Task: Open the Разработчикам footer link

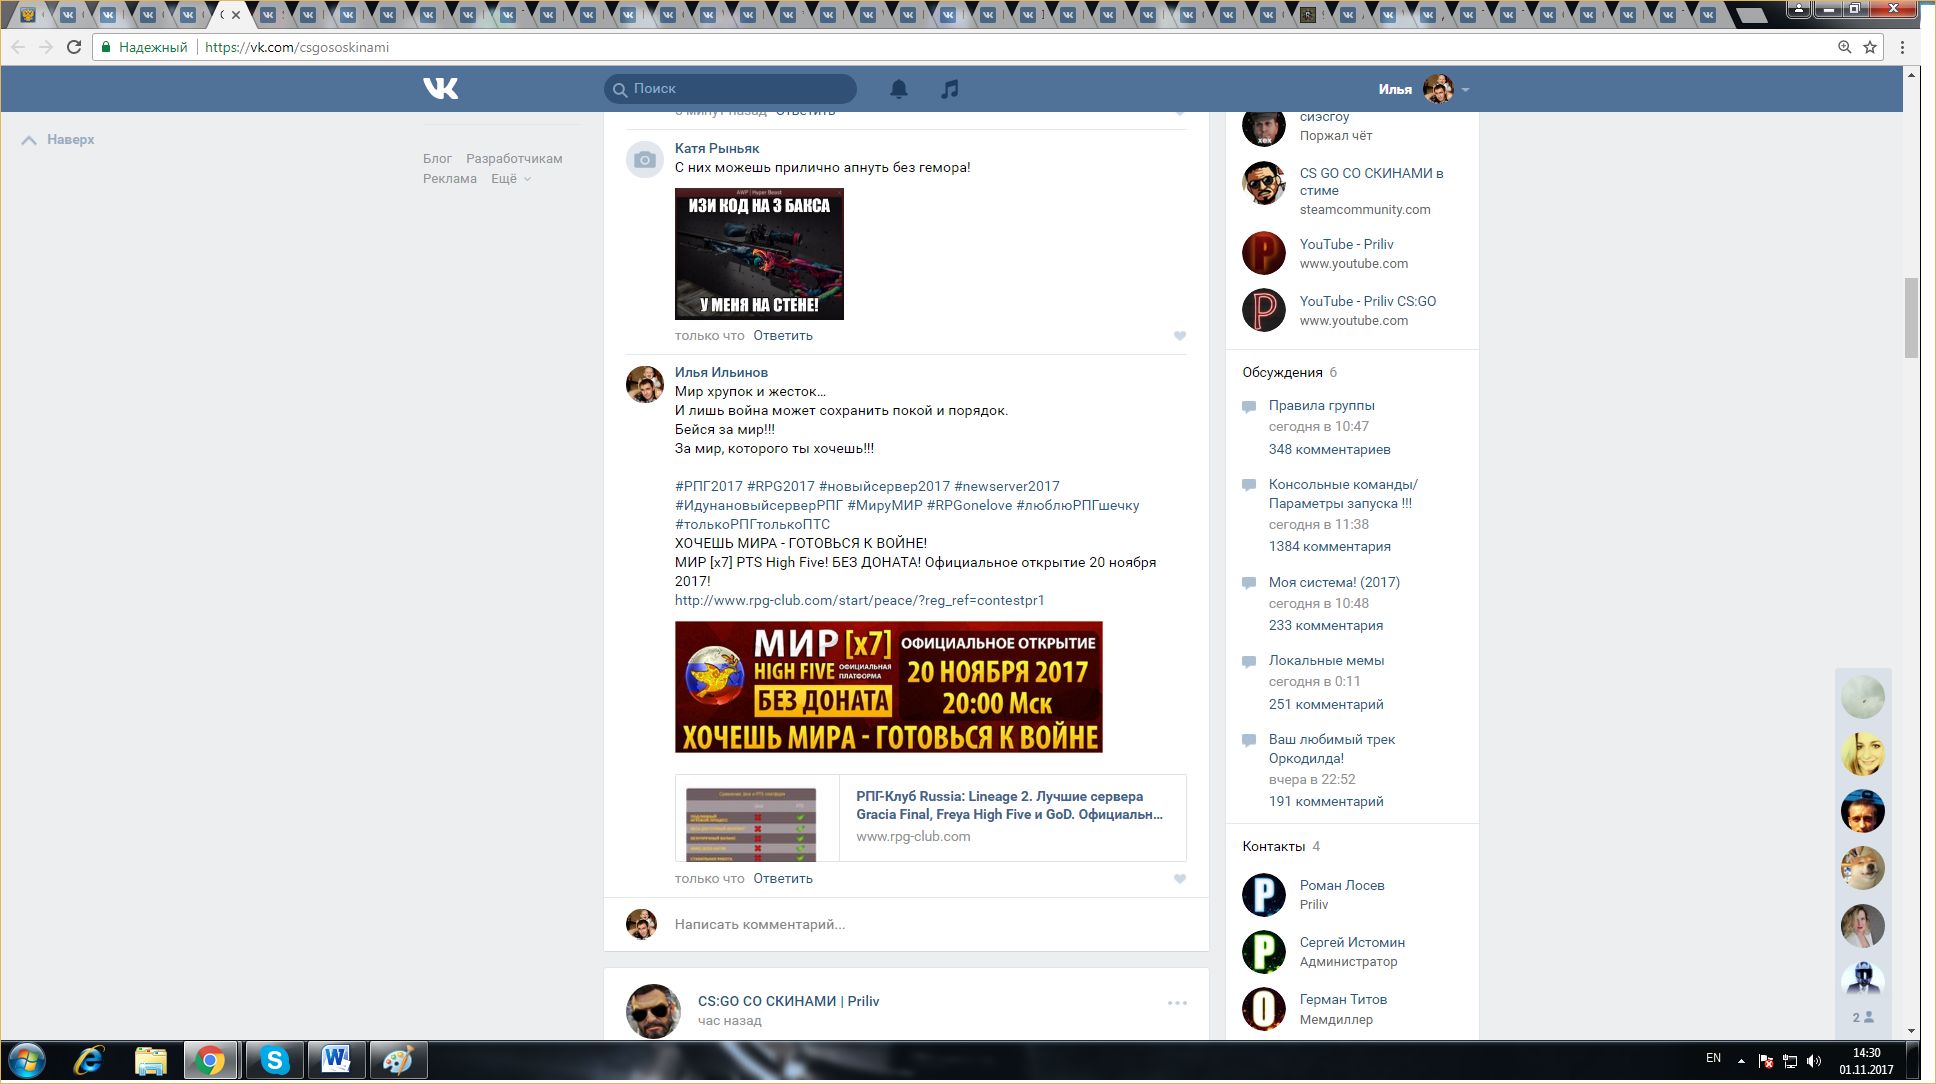Action: [x=514, y=159]
